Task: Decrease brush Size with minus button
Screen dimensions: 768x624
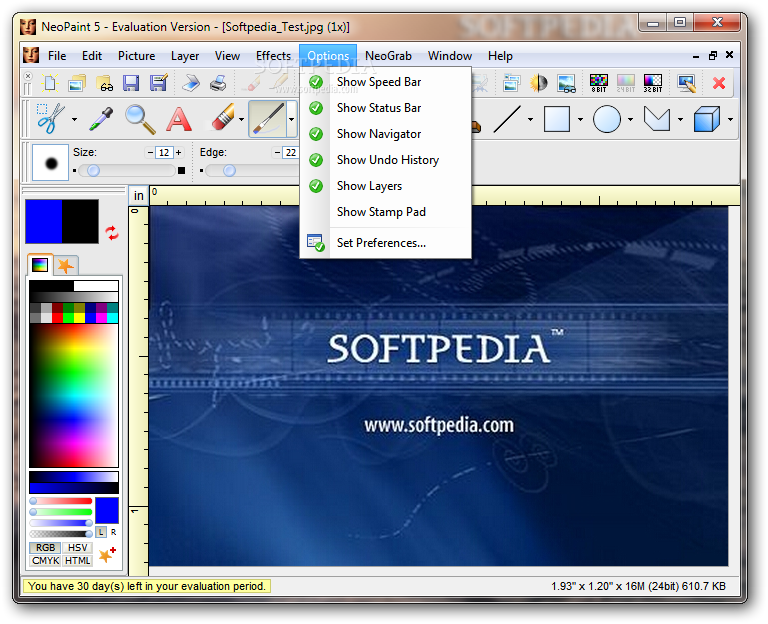Action: (150, 153)
